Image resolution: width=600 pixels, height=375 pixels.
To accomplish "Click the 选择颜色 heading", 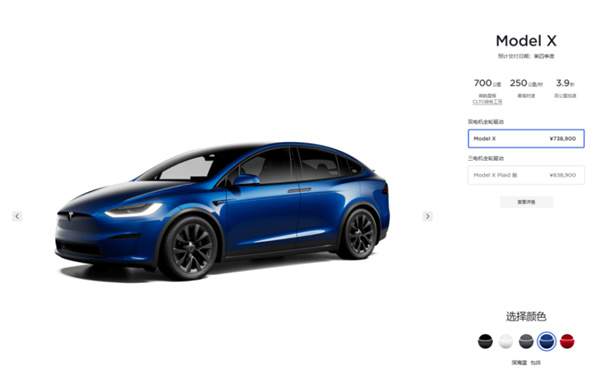I will 526,316.
